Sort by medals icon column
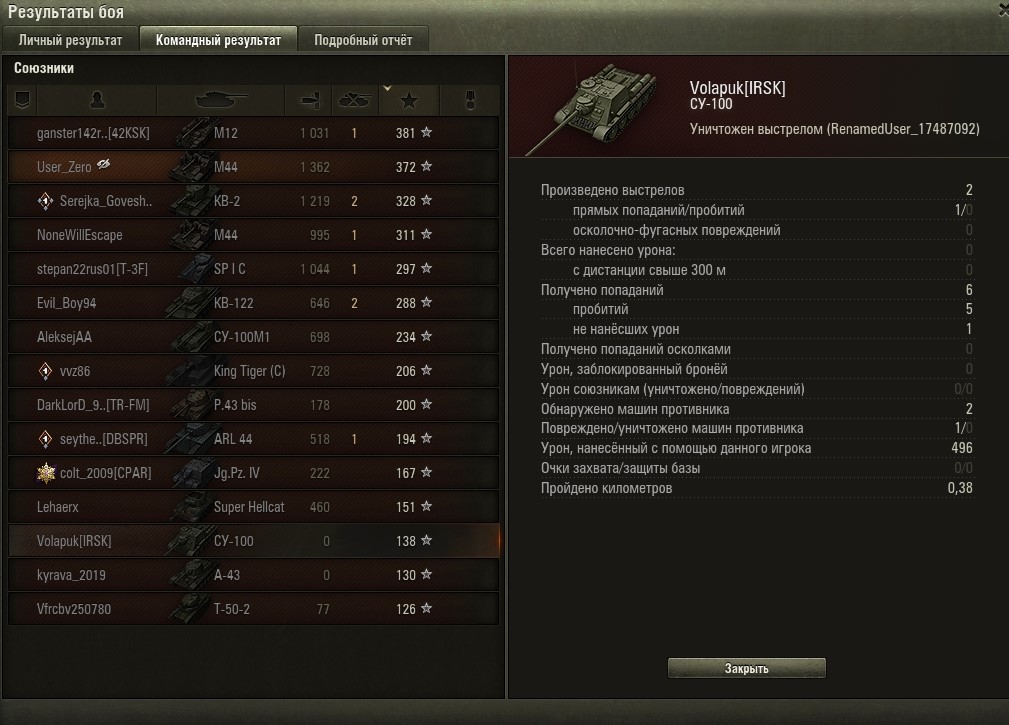This screenshot has width=1009, height=725. [x=470, y=100]
